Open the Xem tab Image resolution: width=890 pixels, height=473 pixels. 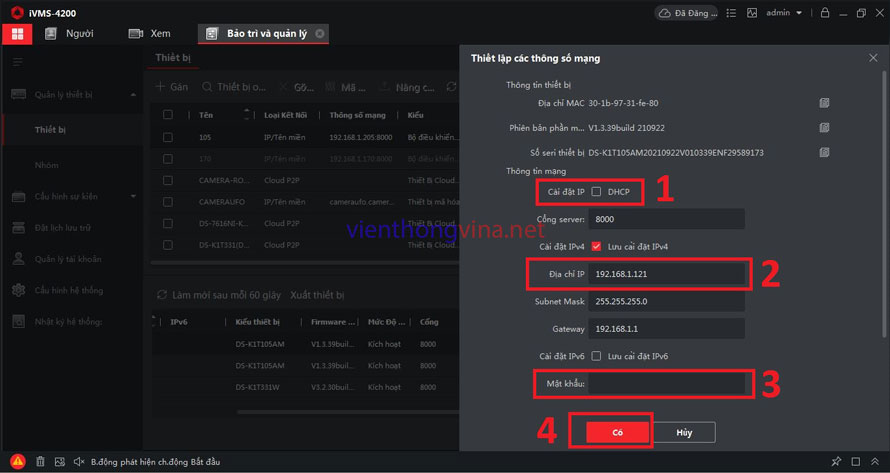point(150,33)
